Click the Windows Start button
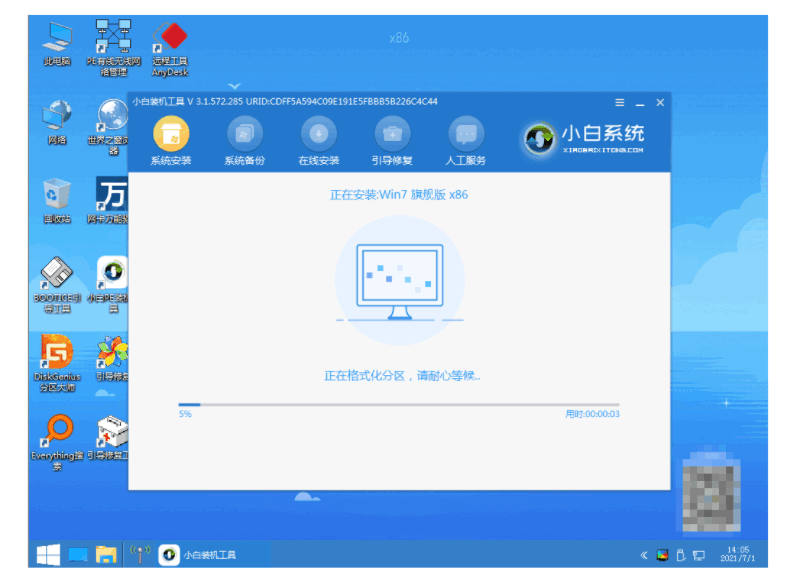Image resolution: width=798 pixels, height=585 pixels. coord(48,555)
